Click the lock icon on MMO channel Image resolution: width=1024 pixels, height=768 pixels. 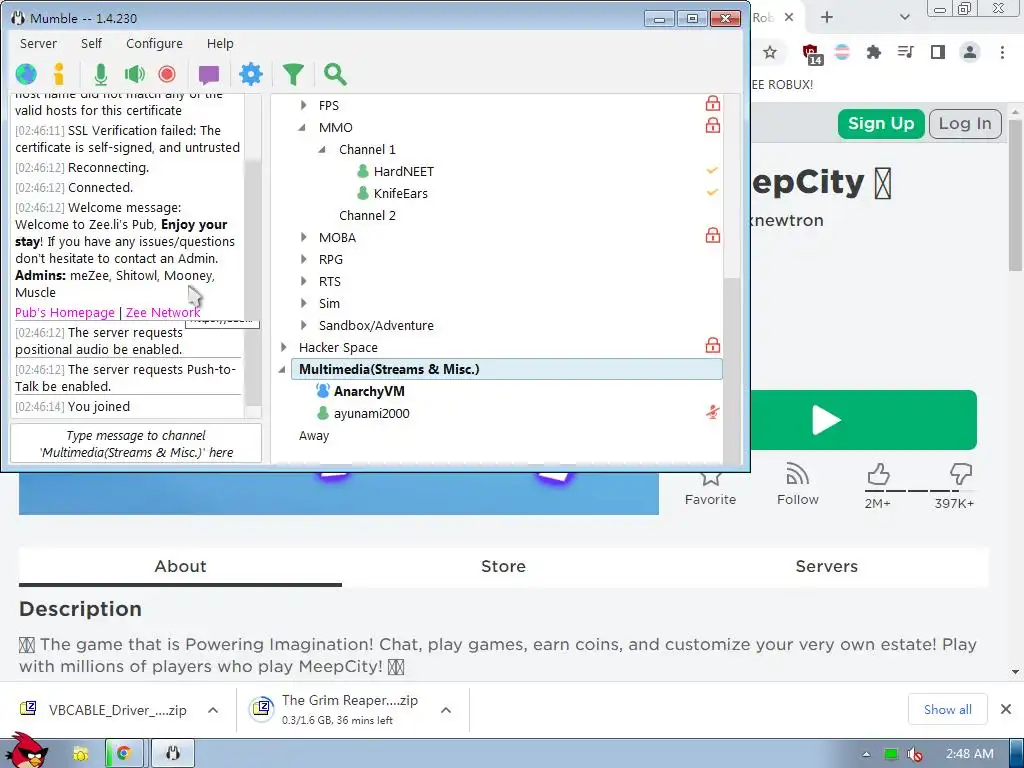[712, 125]
